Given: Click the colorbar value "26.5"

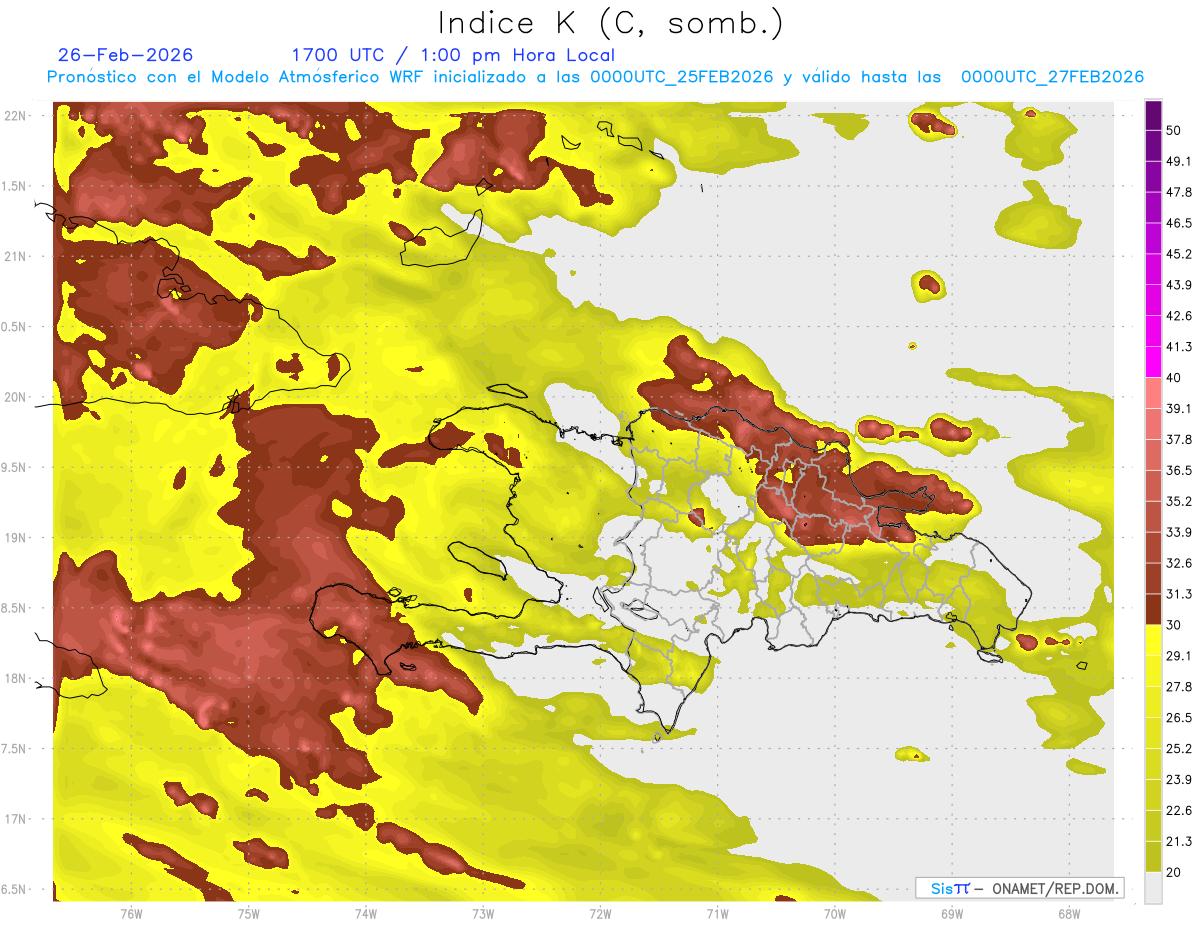Looking at the screenshot, I should pos(1179,717).
